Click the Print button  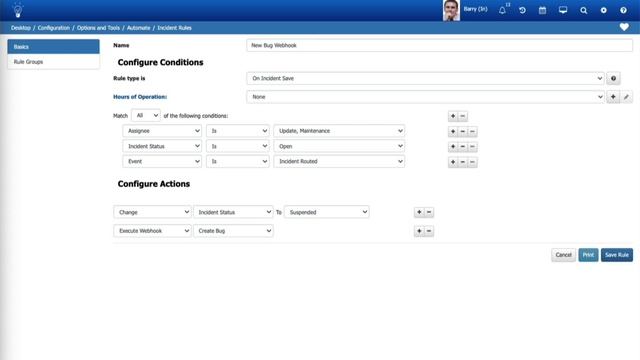(588, 255)
